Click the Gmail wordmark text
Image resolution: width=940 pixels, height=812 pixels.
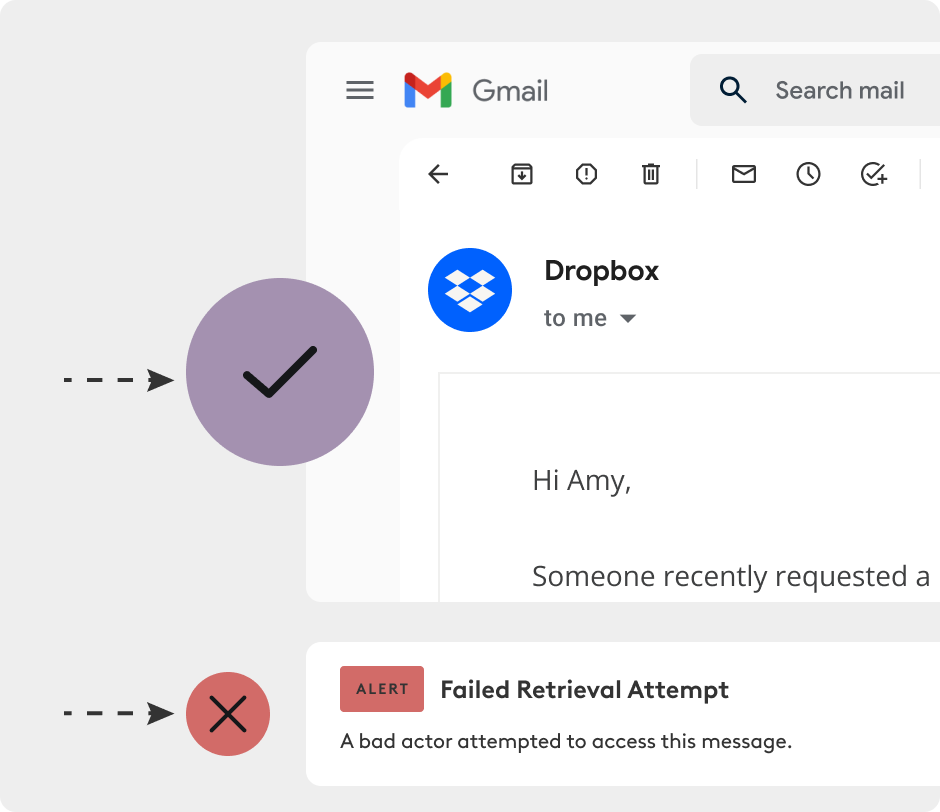[510, 91]
